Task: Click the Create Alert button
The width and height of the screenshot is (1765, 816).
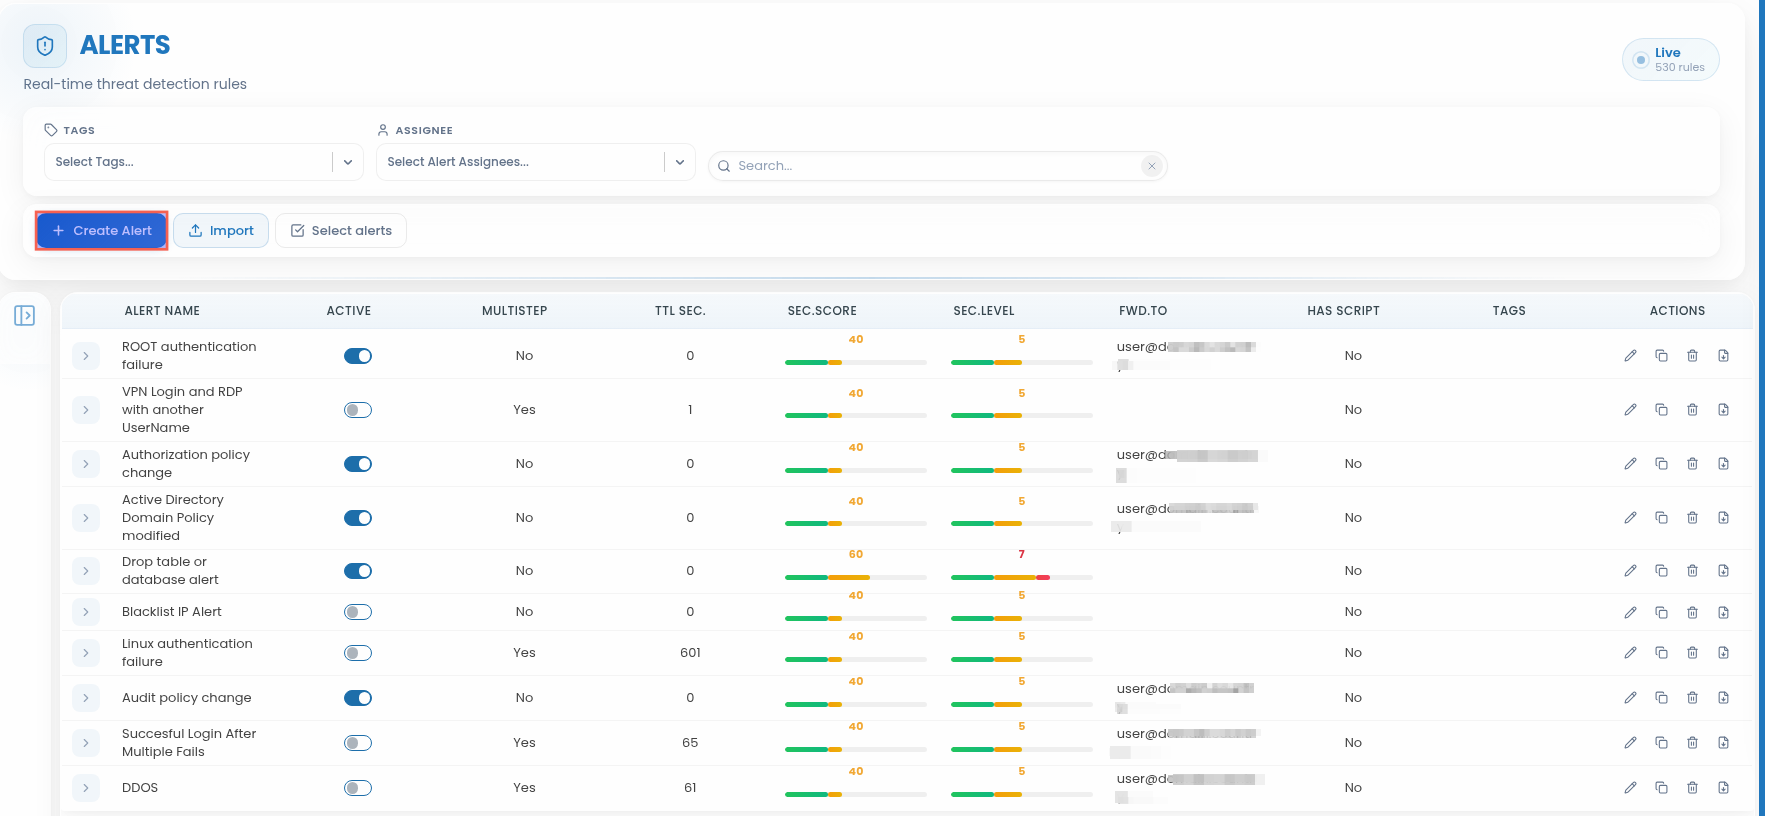Action: 102,231
